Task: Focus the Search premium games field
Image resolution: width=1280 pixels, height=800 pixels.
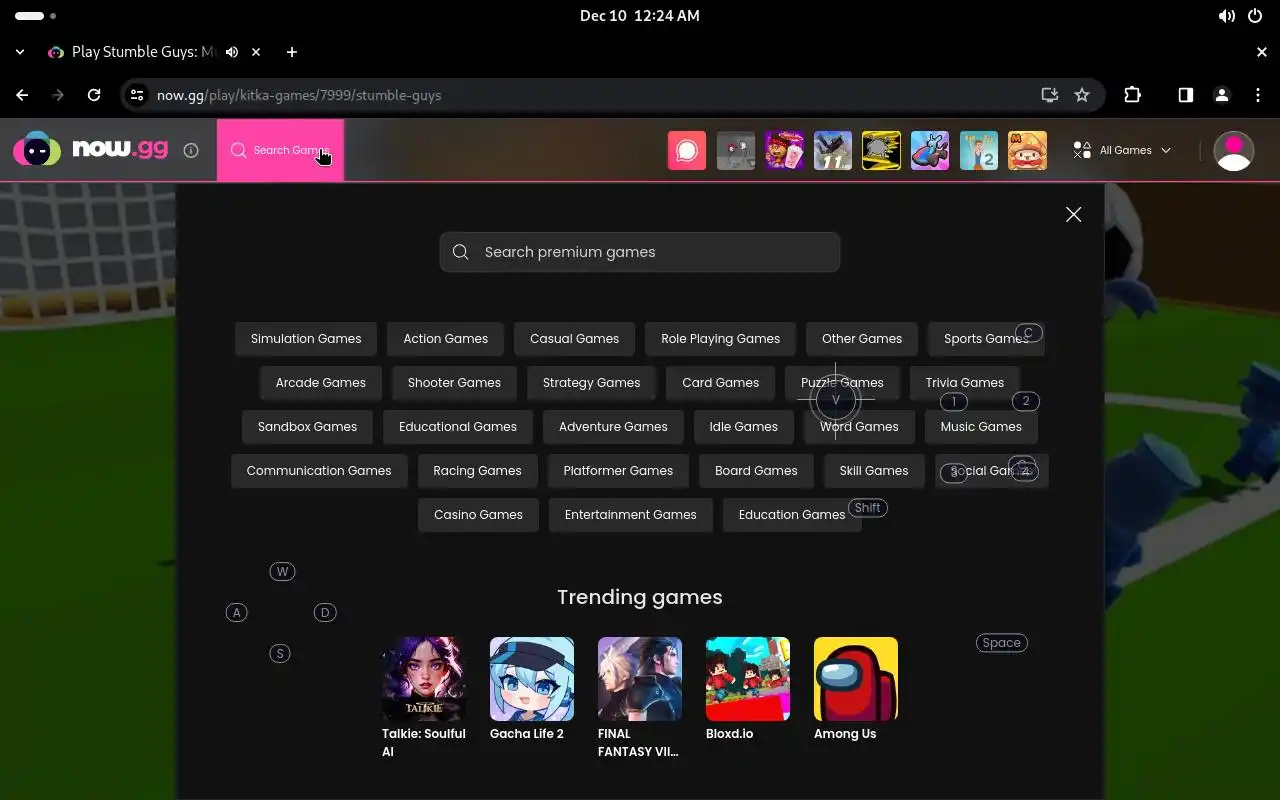Action: 640,252
